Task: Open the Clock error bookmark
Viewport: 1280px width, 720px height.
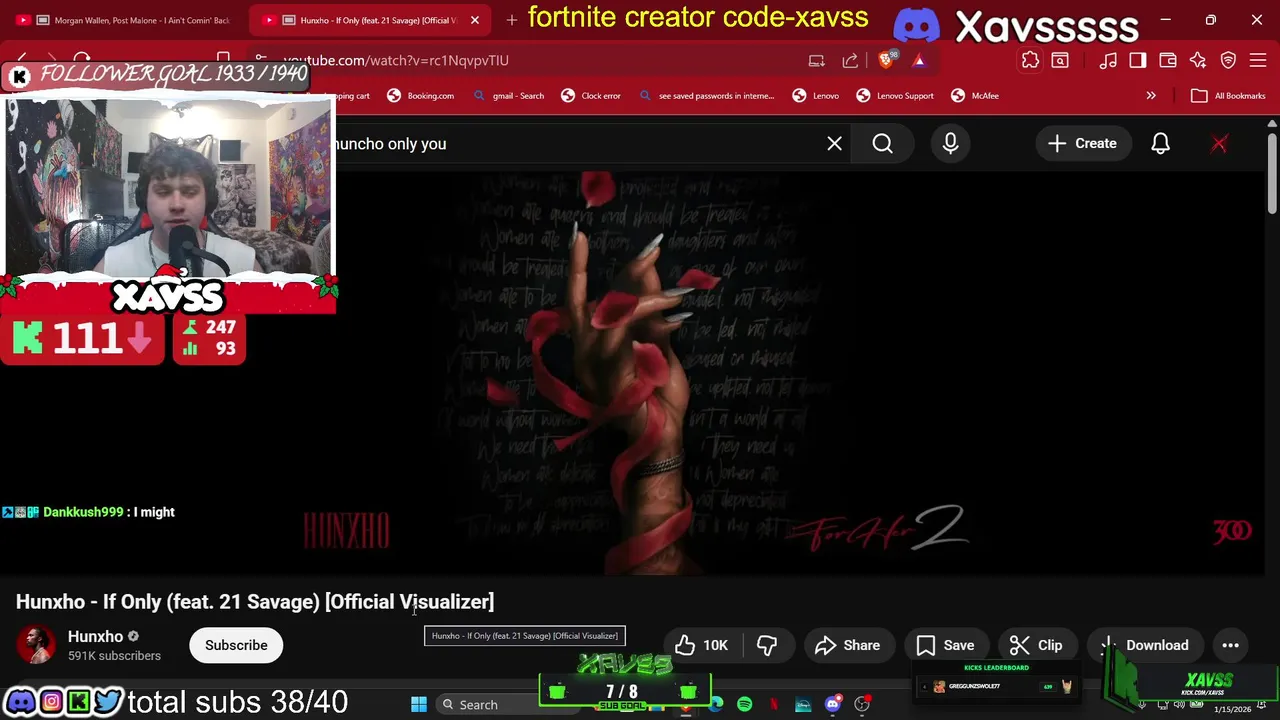Action: point(591,96)
